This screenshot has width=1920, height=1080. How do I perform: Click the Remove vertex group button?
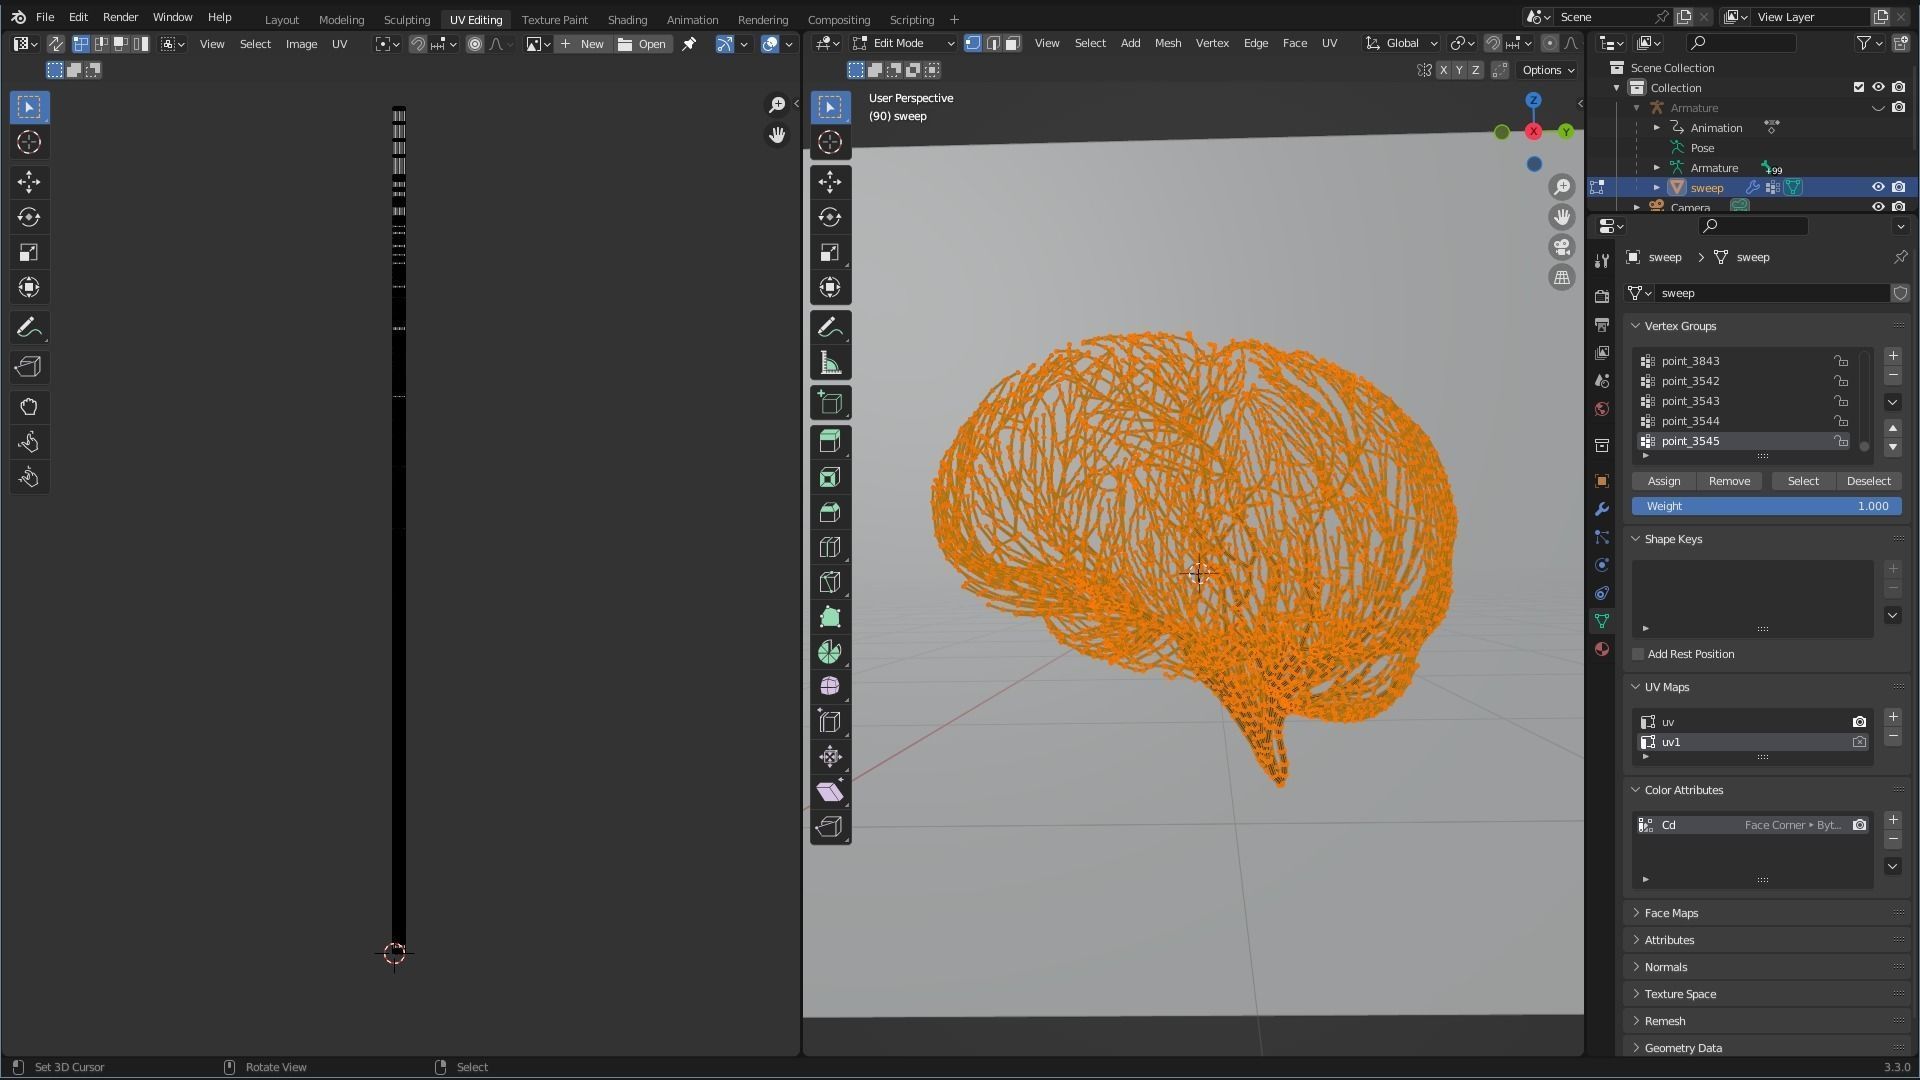[1729, 481]
